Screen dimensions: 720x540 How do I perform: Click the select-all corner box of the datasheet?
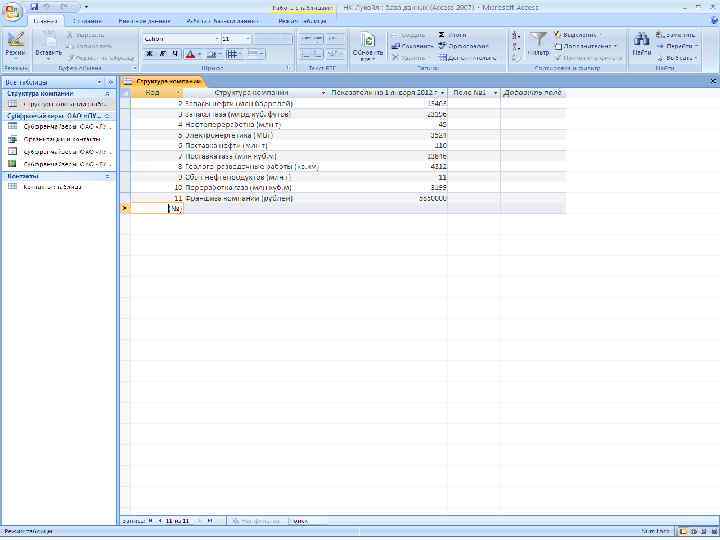coord(125,93)
